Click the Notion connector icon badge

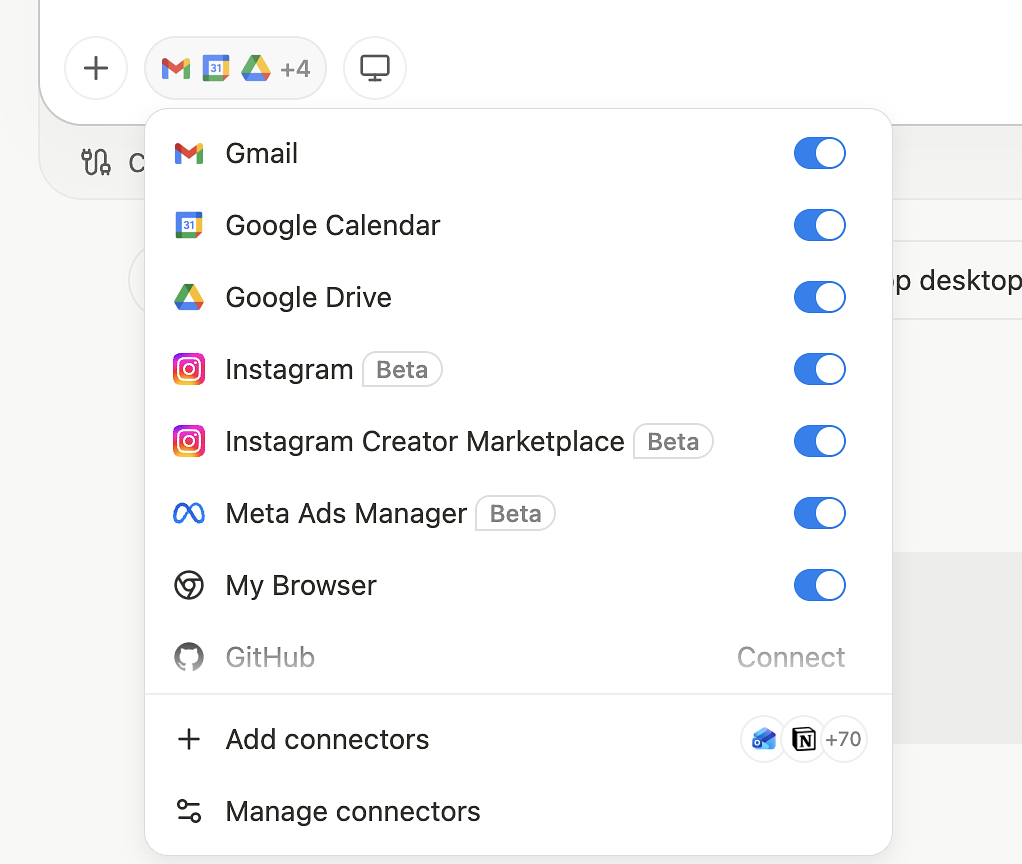(x=804, y=739)
